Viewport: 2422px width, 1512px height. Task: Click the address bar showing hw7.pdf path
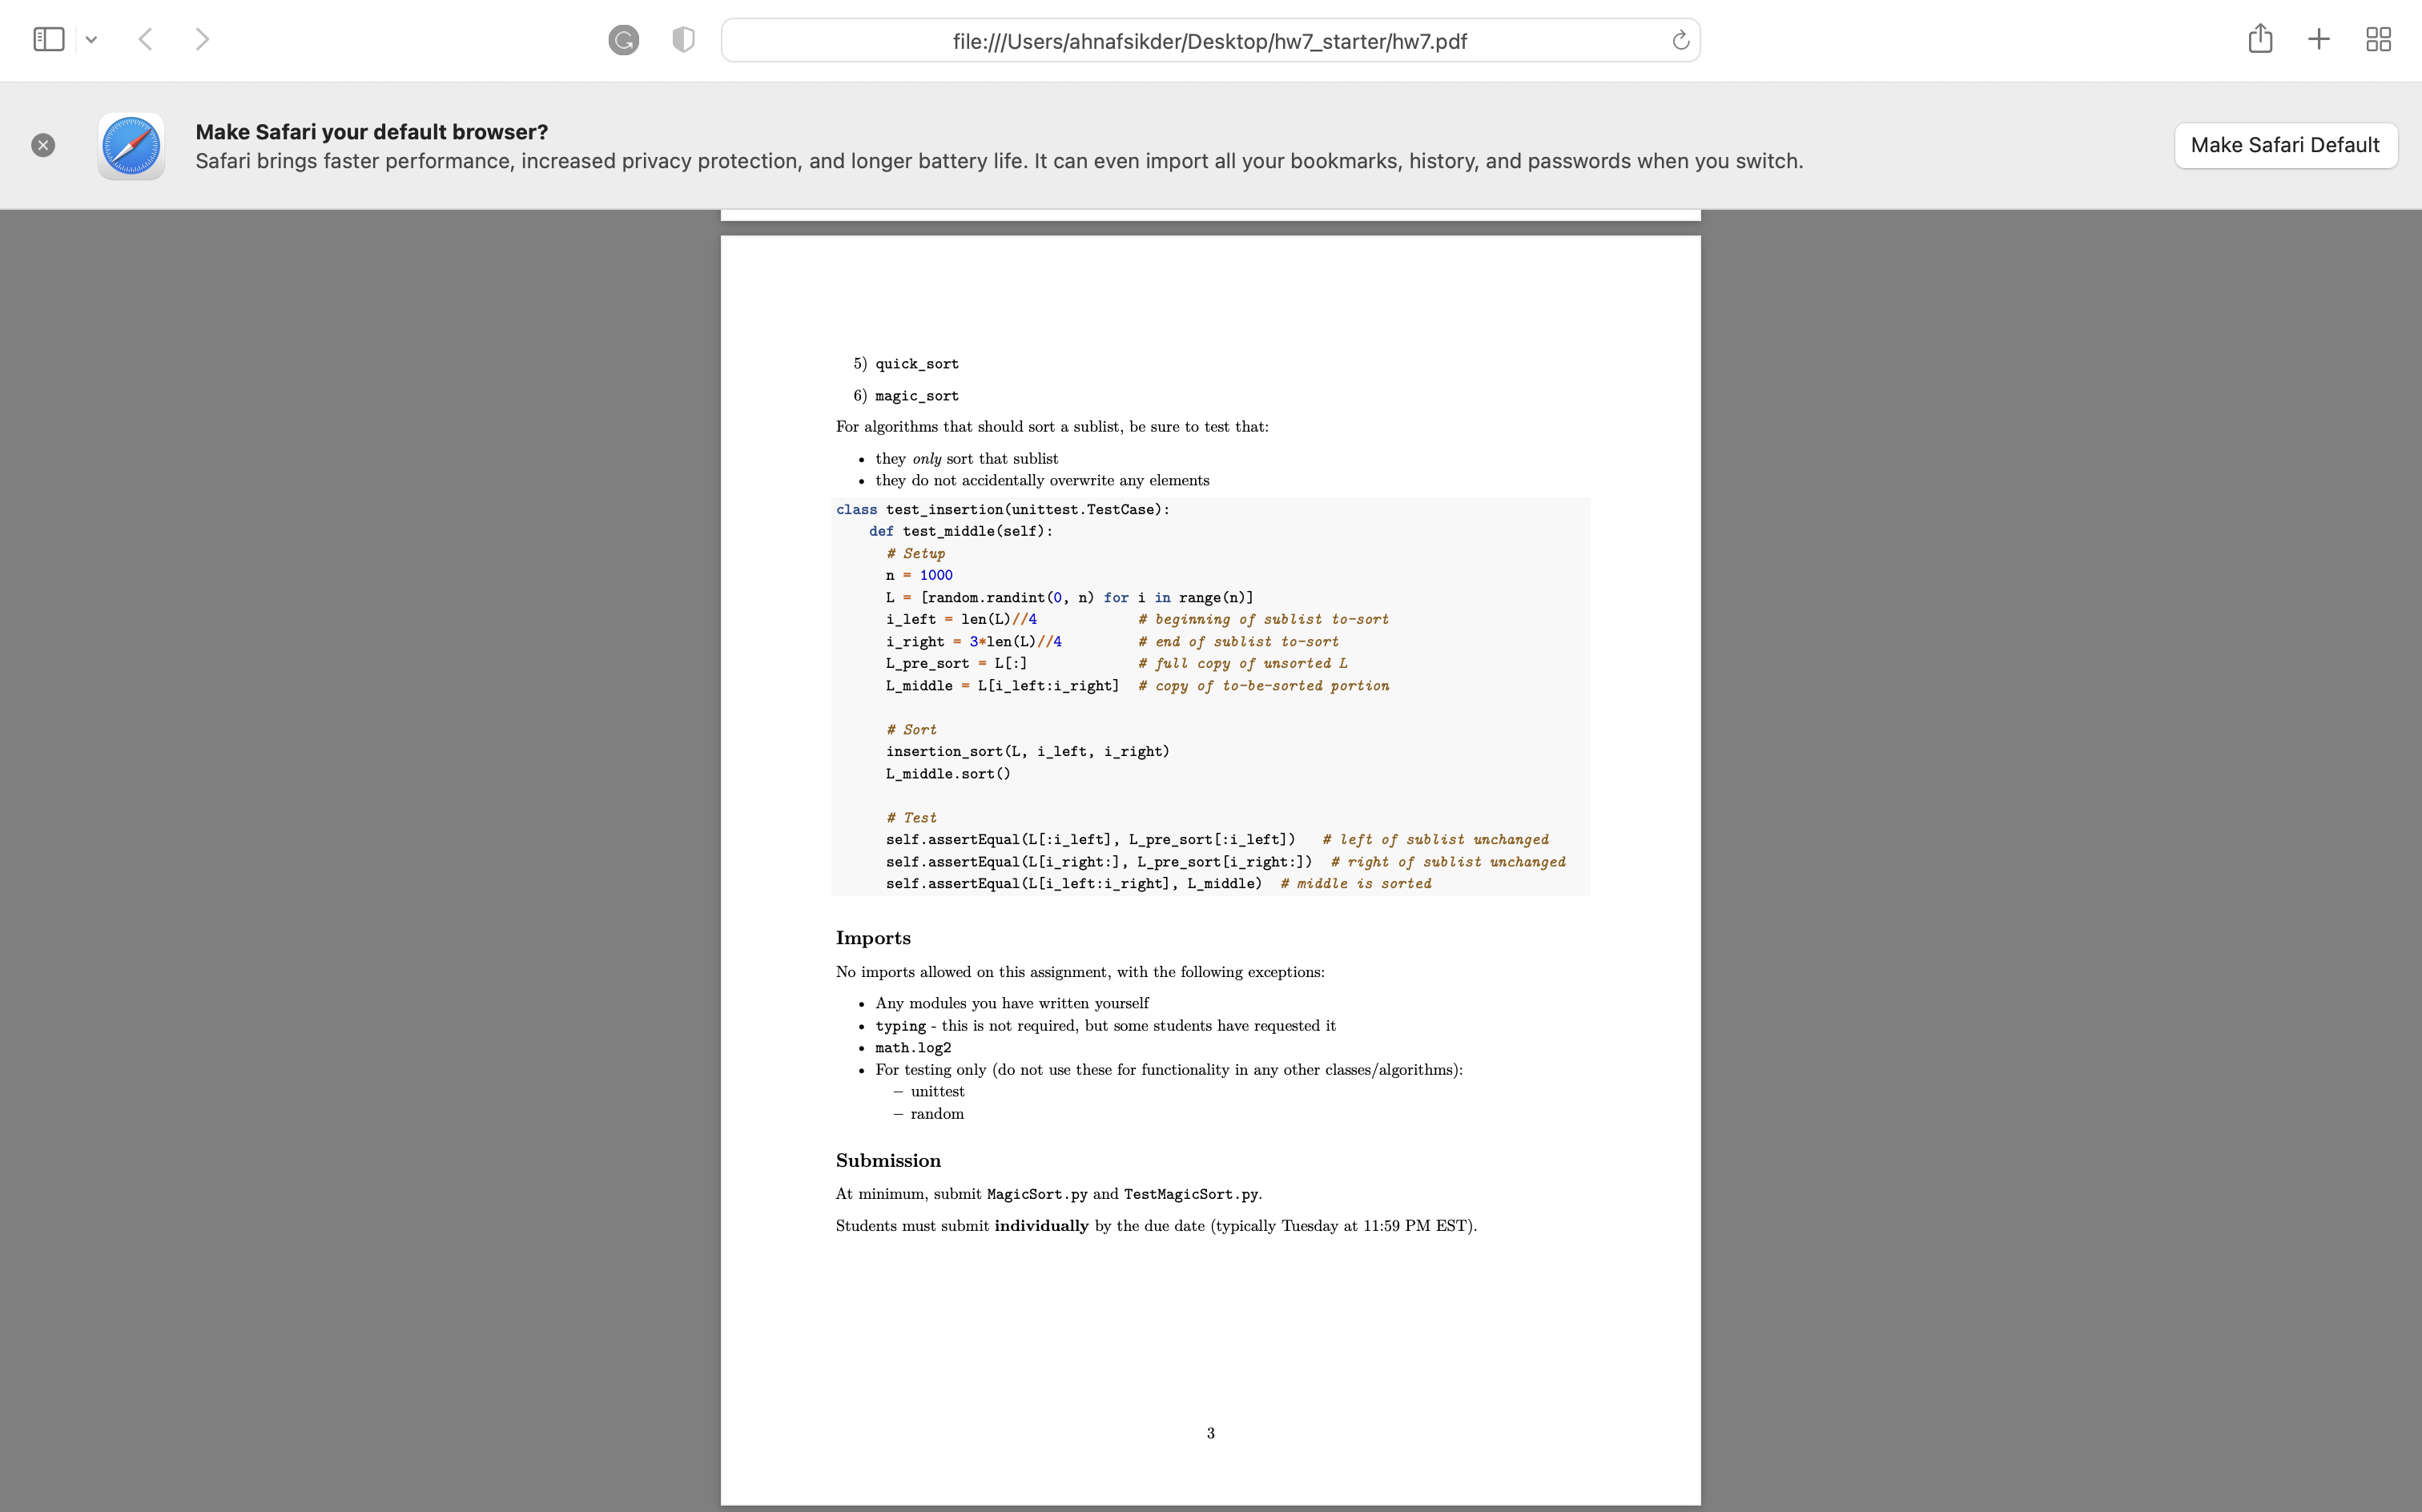[x=1209, y=41]
